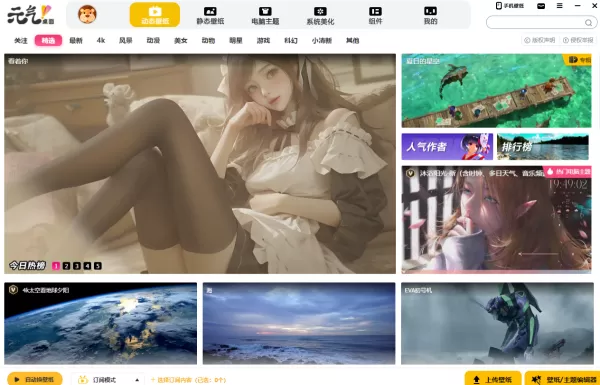Click VIP badge on earth wallpaper

(x=13, y=290)
